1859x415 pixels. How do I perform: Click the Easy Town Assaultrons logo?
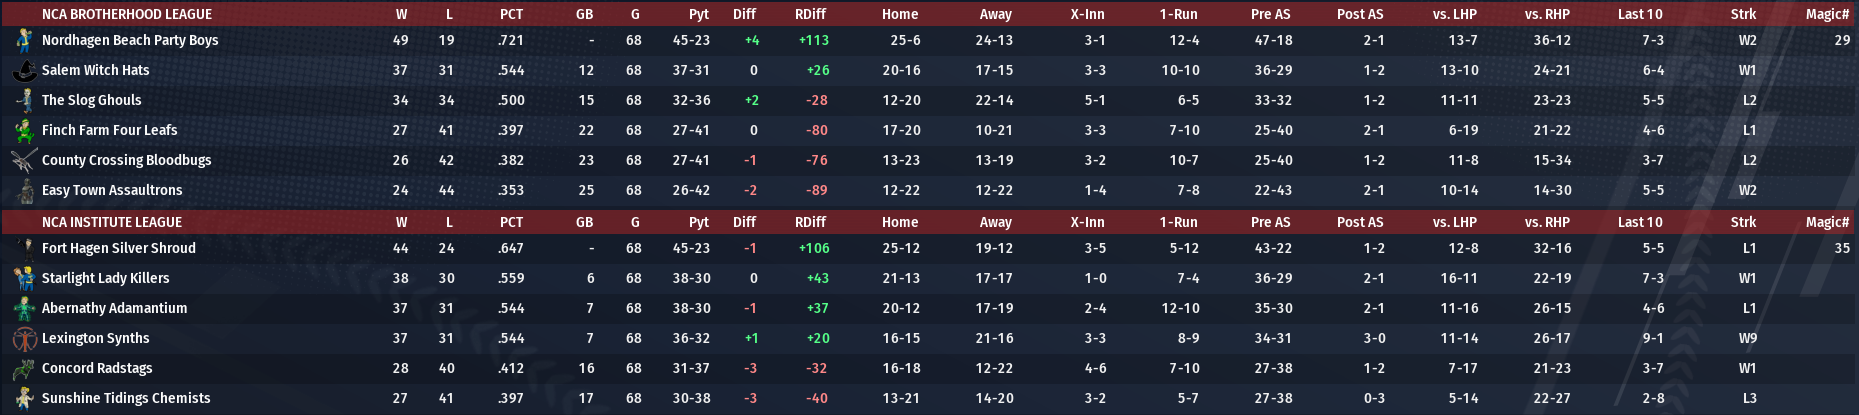click(x=24, y=190)
